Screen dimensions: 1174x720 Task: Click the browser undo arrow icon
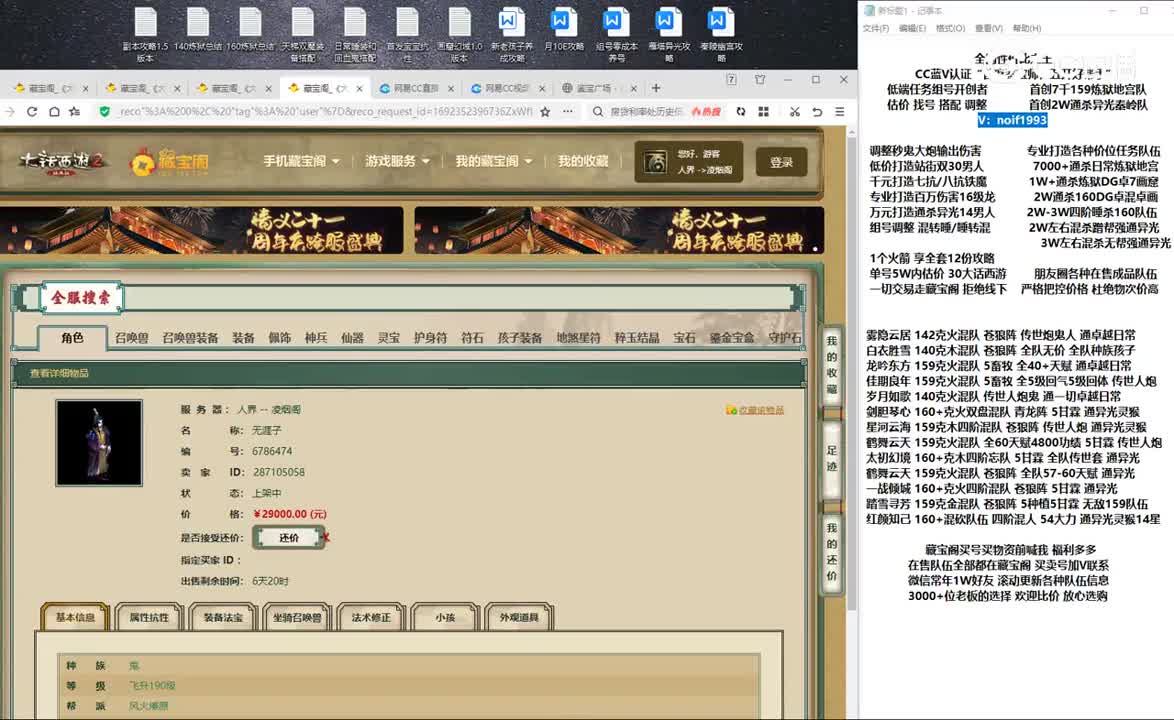(x=817, y=112)
